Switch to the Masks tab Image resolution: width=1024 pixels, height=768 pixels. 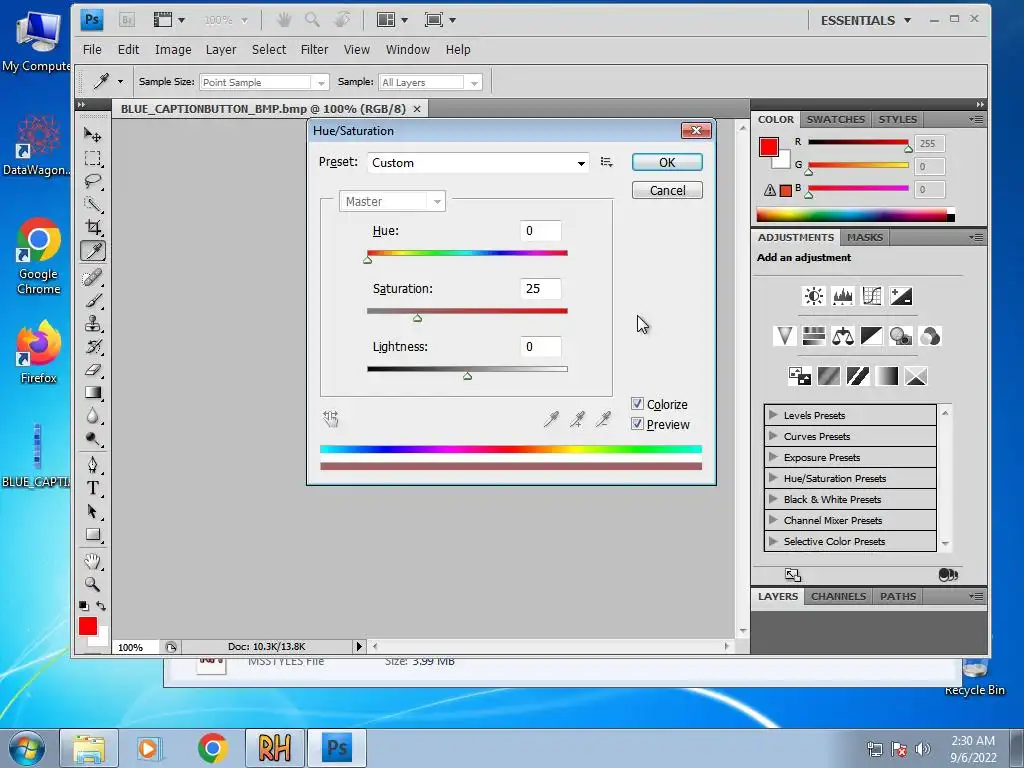865,237
